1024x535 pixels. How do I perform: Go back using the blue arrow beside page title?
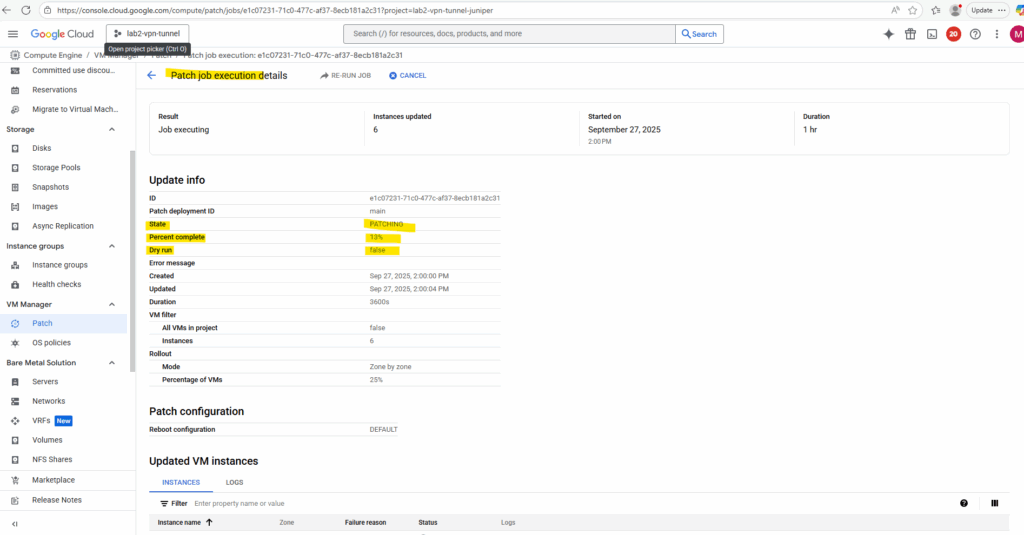coord(152,76)
